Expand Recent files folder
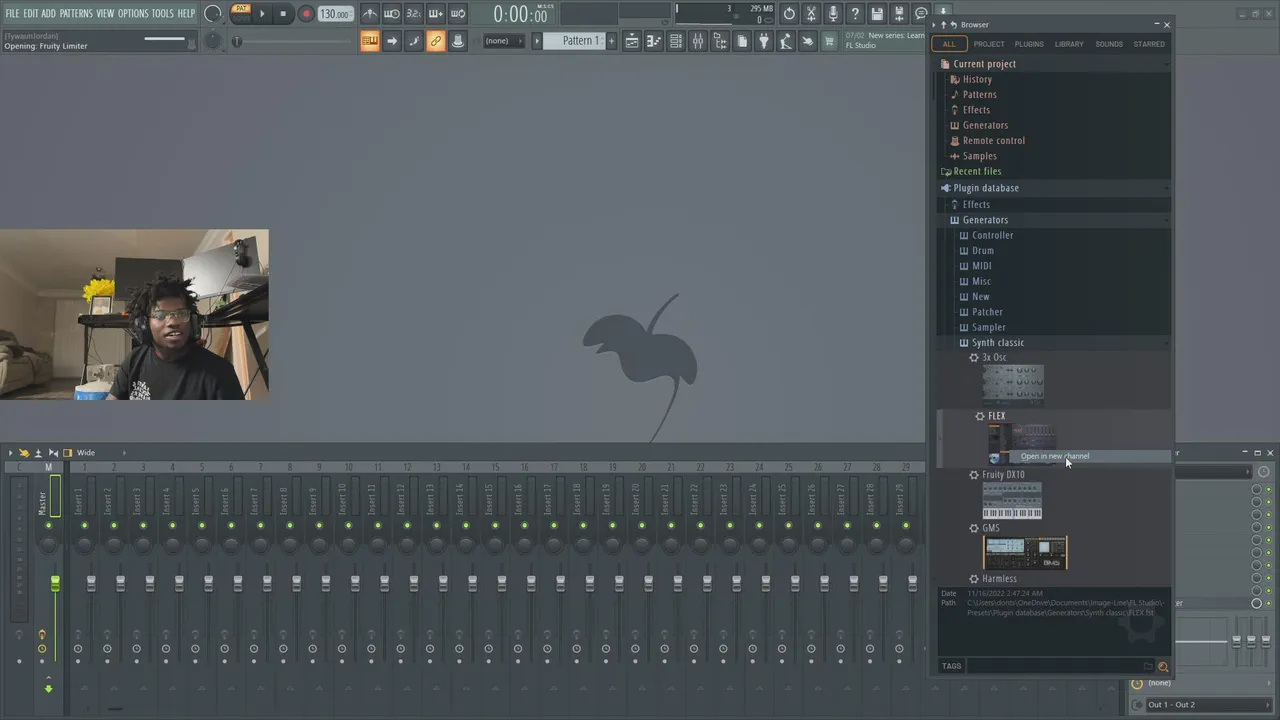The image size is (1280, 720). (977, 171)
